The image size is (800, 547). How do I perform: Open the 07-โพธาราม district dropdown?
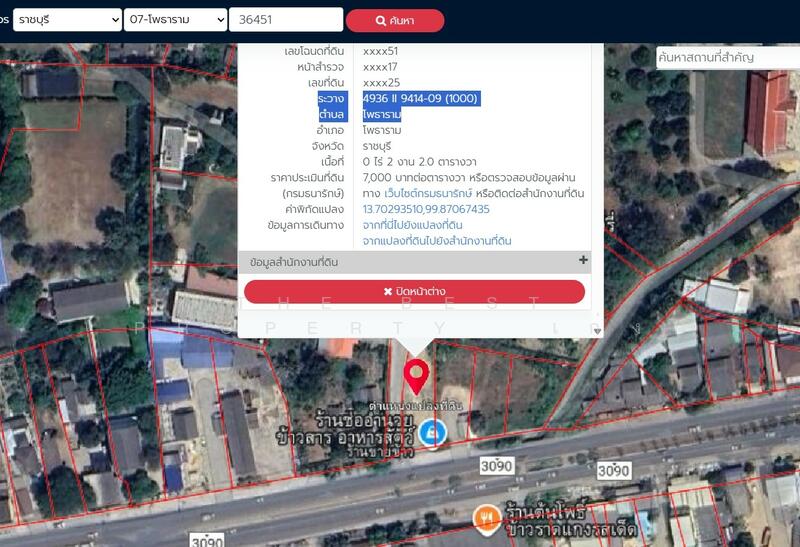pyautogui.click(x=176, y=20)
